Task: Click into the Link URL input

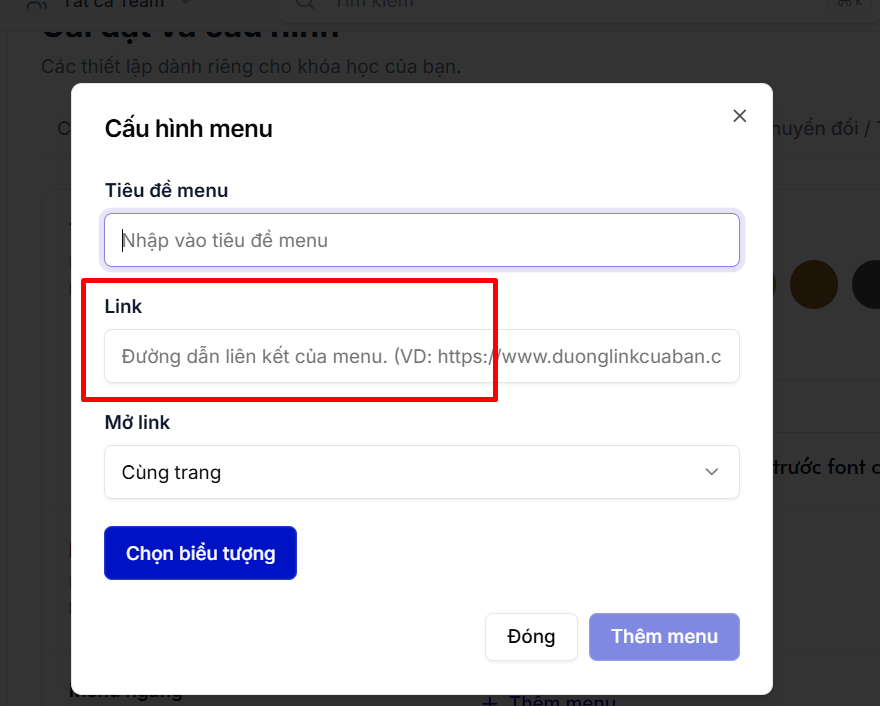Action: 421,356
